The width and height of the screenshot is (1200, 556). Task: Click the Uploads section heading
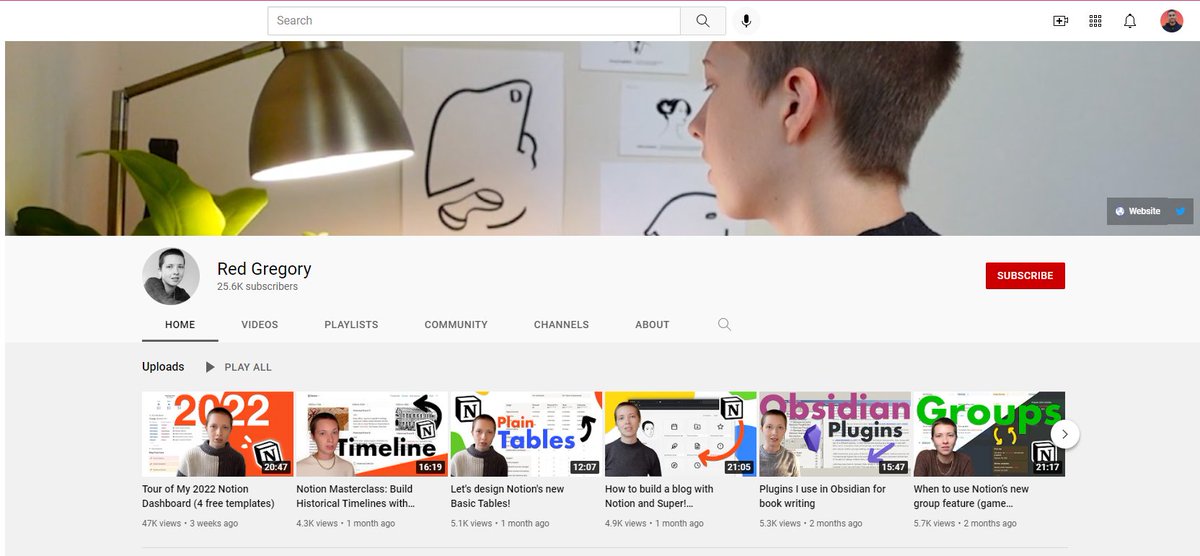coord(163,367)
